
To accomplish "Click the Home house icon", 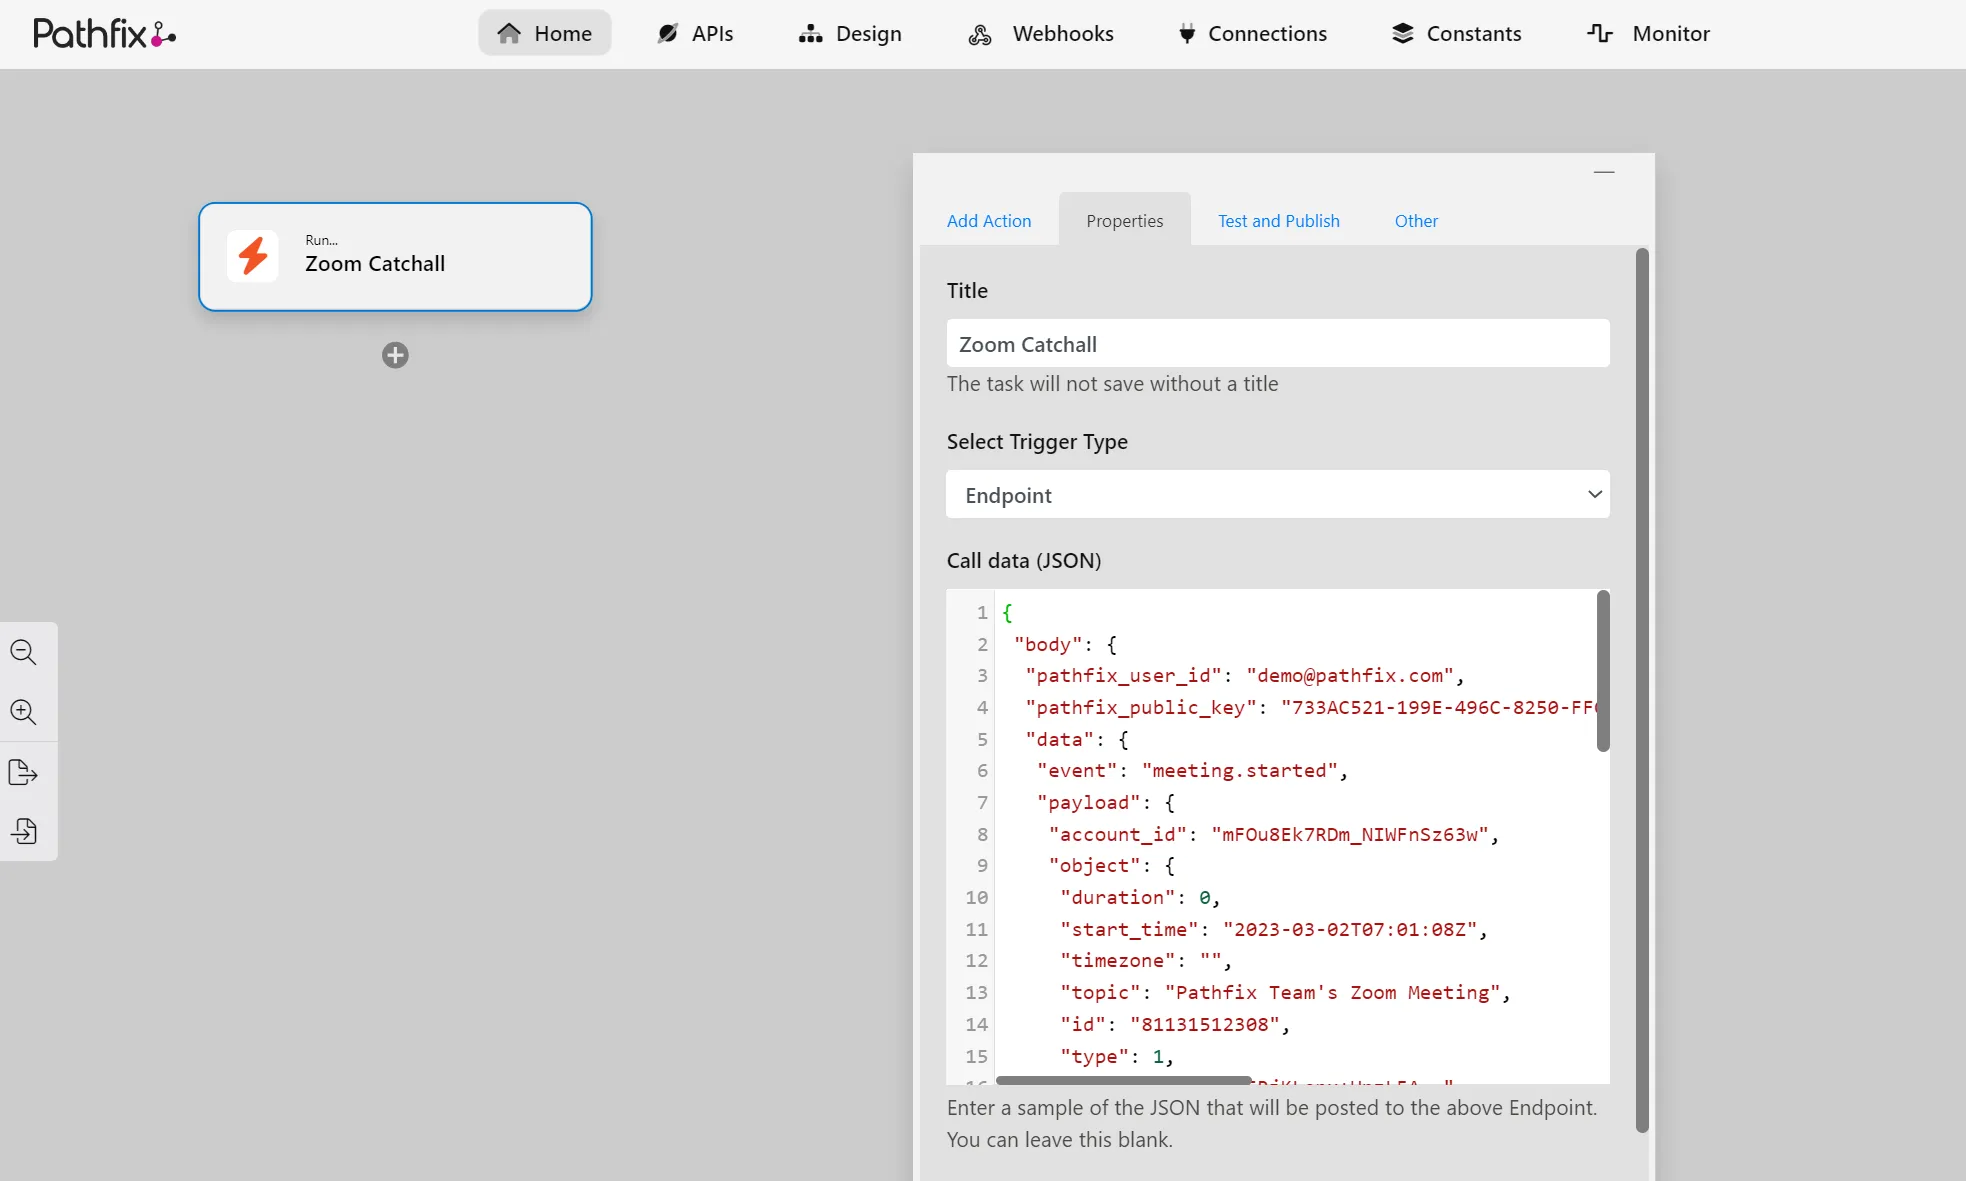I will point(509,34).
